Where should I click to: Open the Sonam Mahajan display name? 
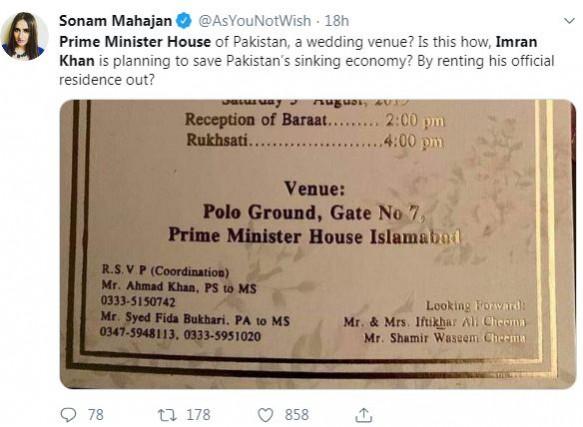pyautogui.click(x=115, y=21)
